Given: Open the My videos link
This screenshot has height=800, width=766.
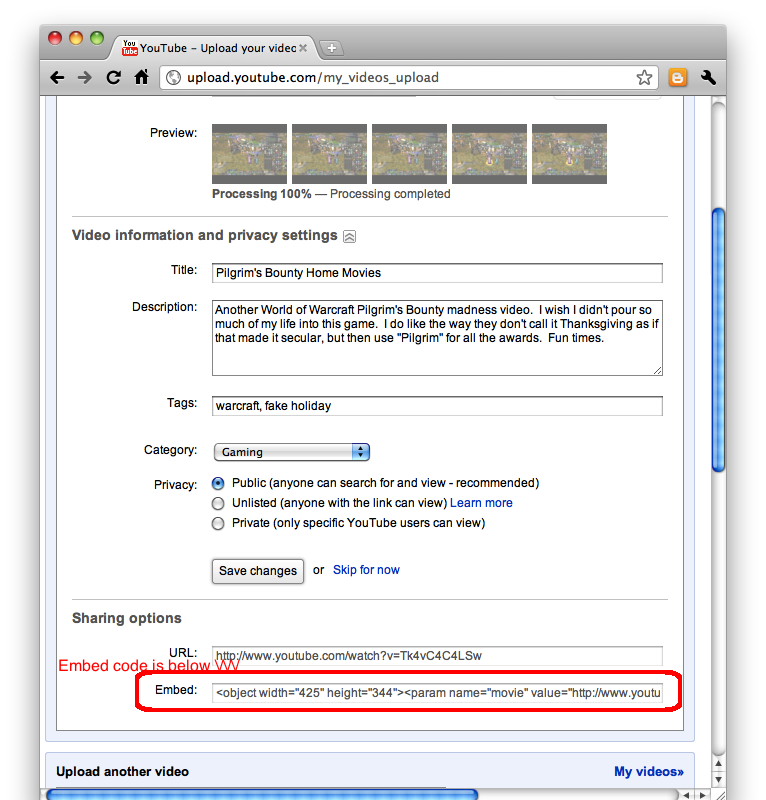Looking at the screenshot, I should pyautogui.click(x=649, y=771).
